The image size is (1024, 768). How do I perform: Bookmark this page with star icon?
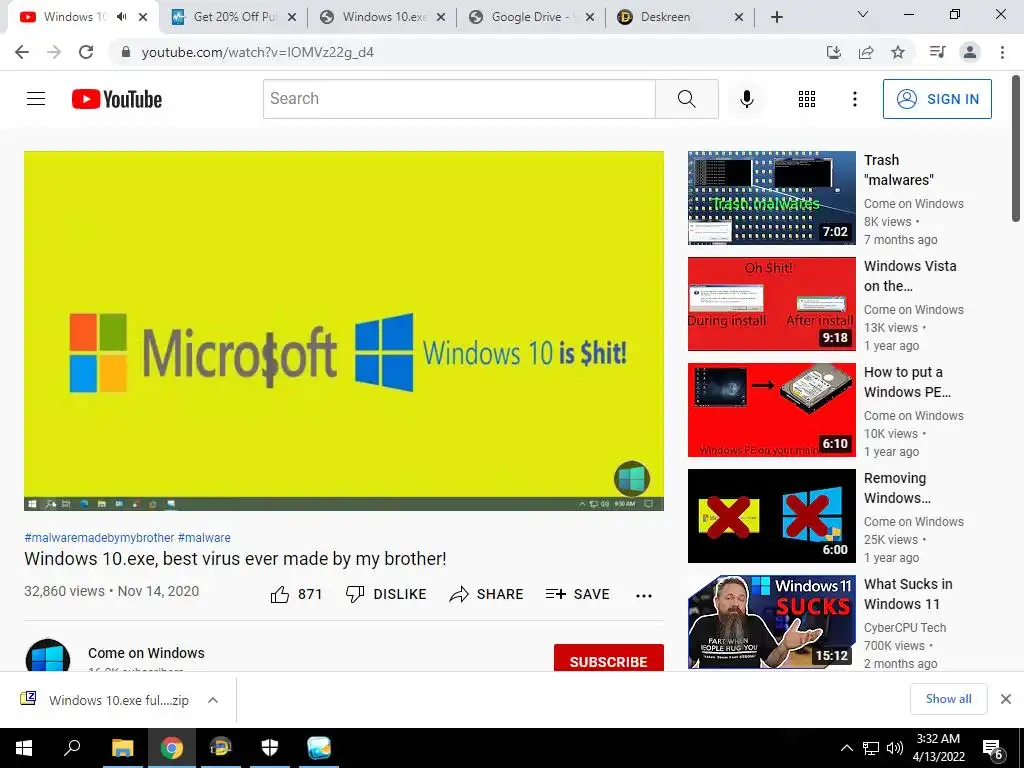click(898, 52)
